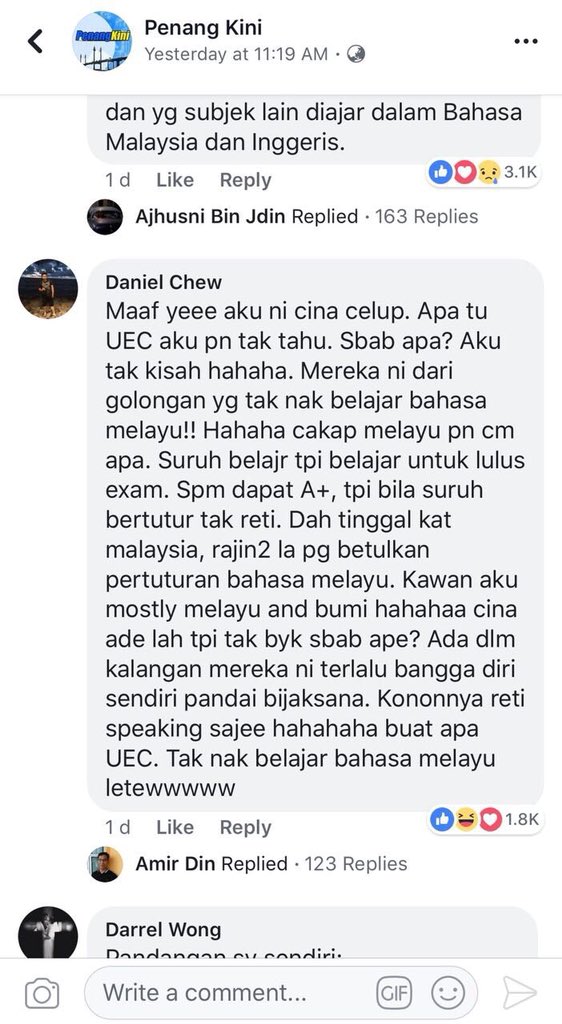Screen dimensions: 562x1024
Task: Like the comment above Ajhusni's reply
Action: (175, 180)
